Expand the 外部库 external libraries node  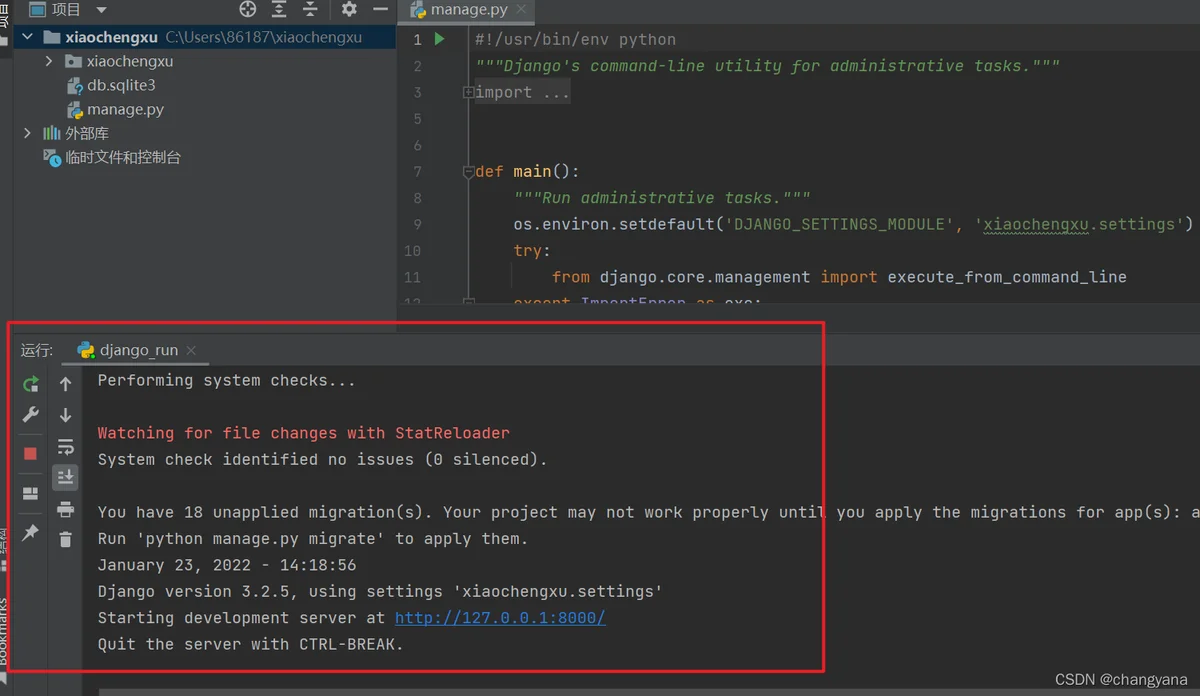(x=28, y=133)
